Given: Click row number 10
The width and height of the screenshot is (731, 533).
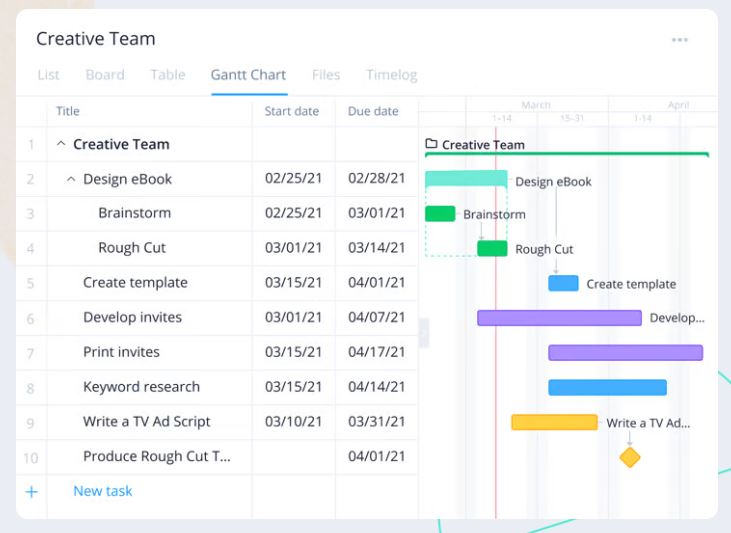Looking at the screenshot, I should pos(31,458).
